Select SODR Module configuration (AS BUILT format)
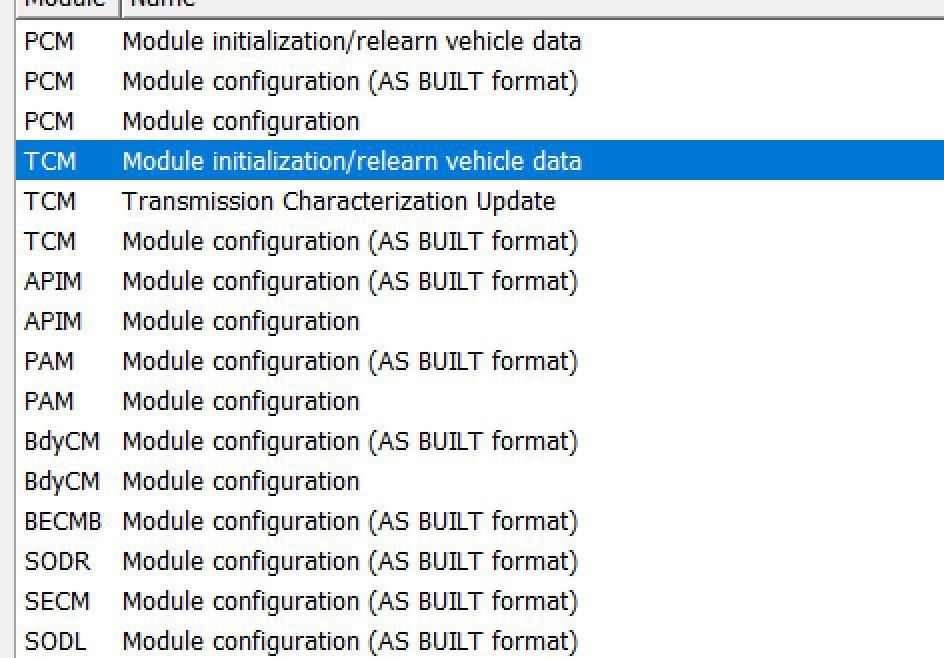This screenshot has height=658, width=944. pyautogui.click(x=300, y=561)
